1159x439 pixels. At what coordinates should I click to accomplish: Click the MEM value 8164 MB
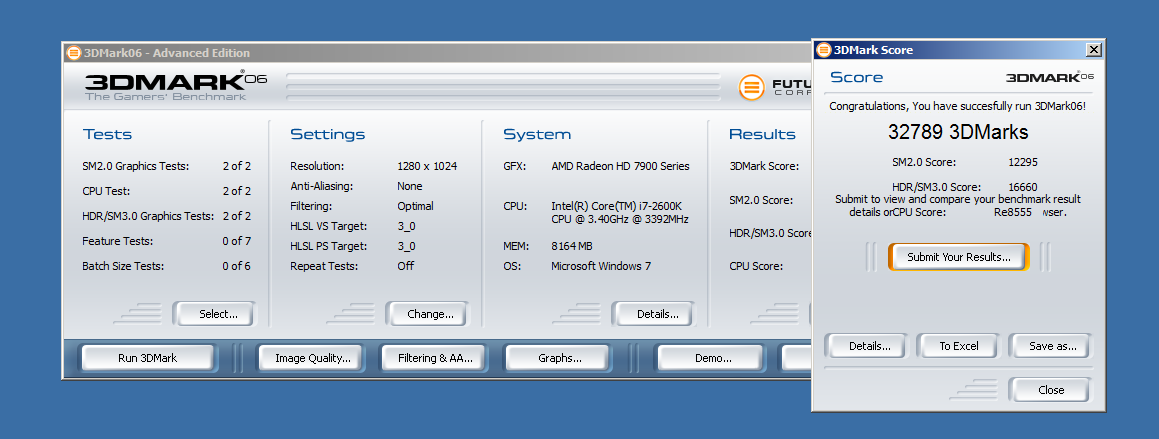tap(571, 246)
